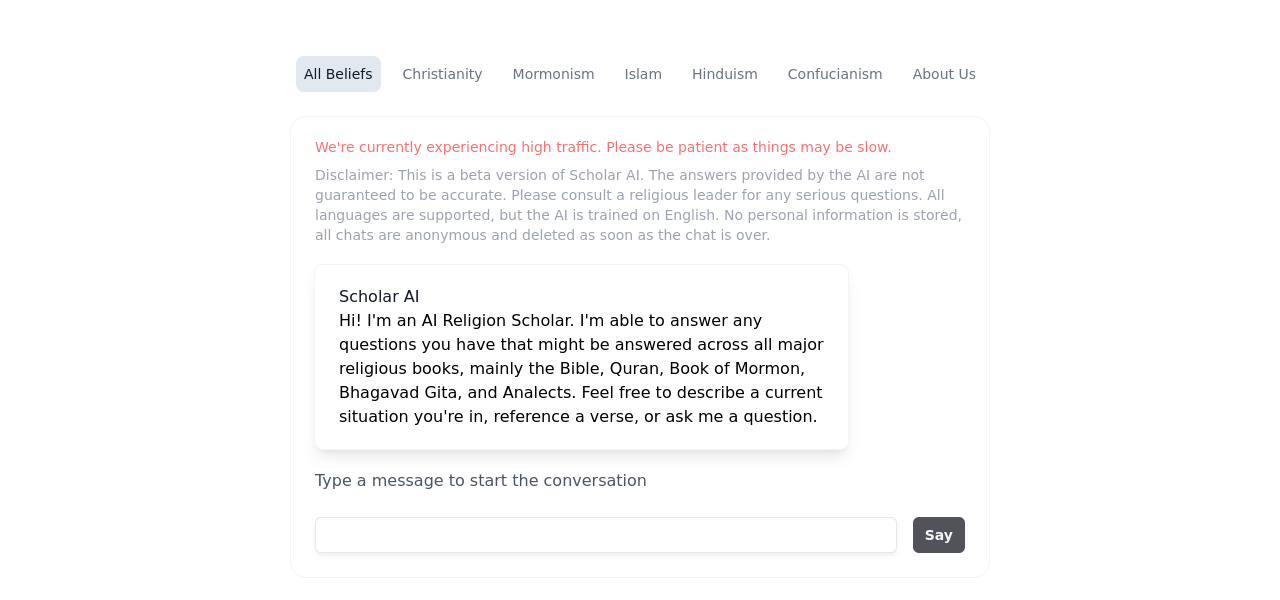
Task: Click the red high traffic warning
Action: pos(603,147)
